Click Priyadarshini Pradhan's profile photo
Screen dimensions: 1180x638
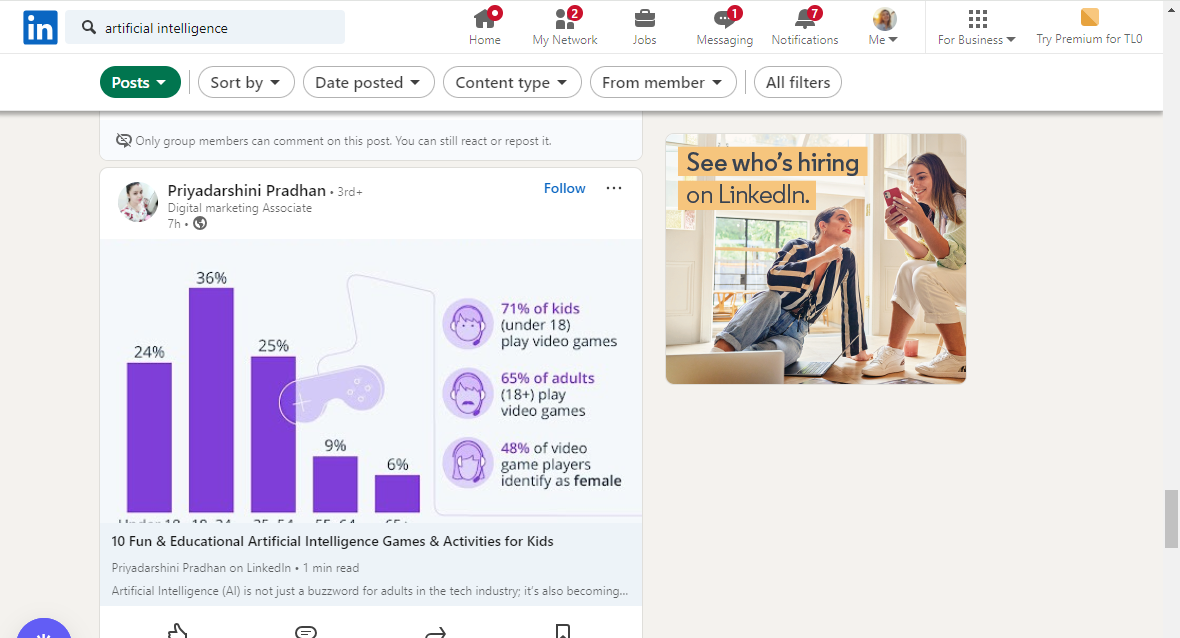138,202
